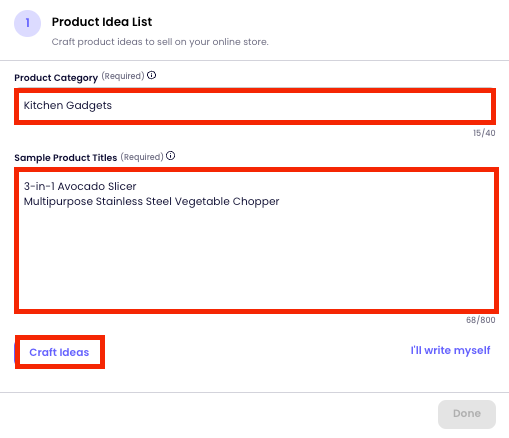Click the Craft Ideas button

click(x=59, y=352)
